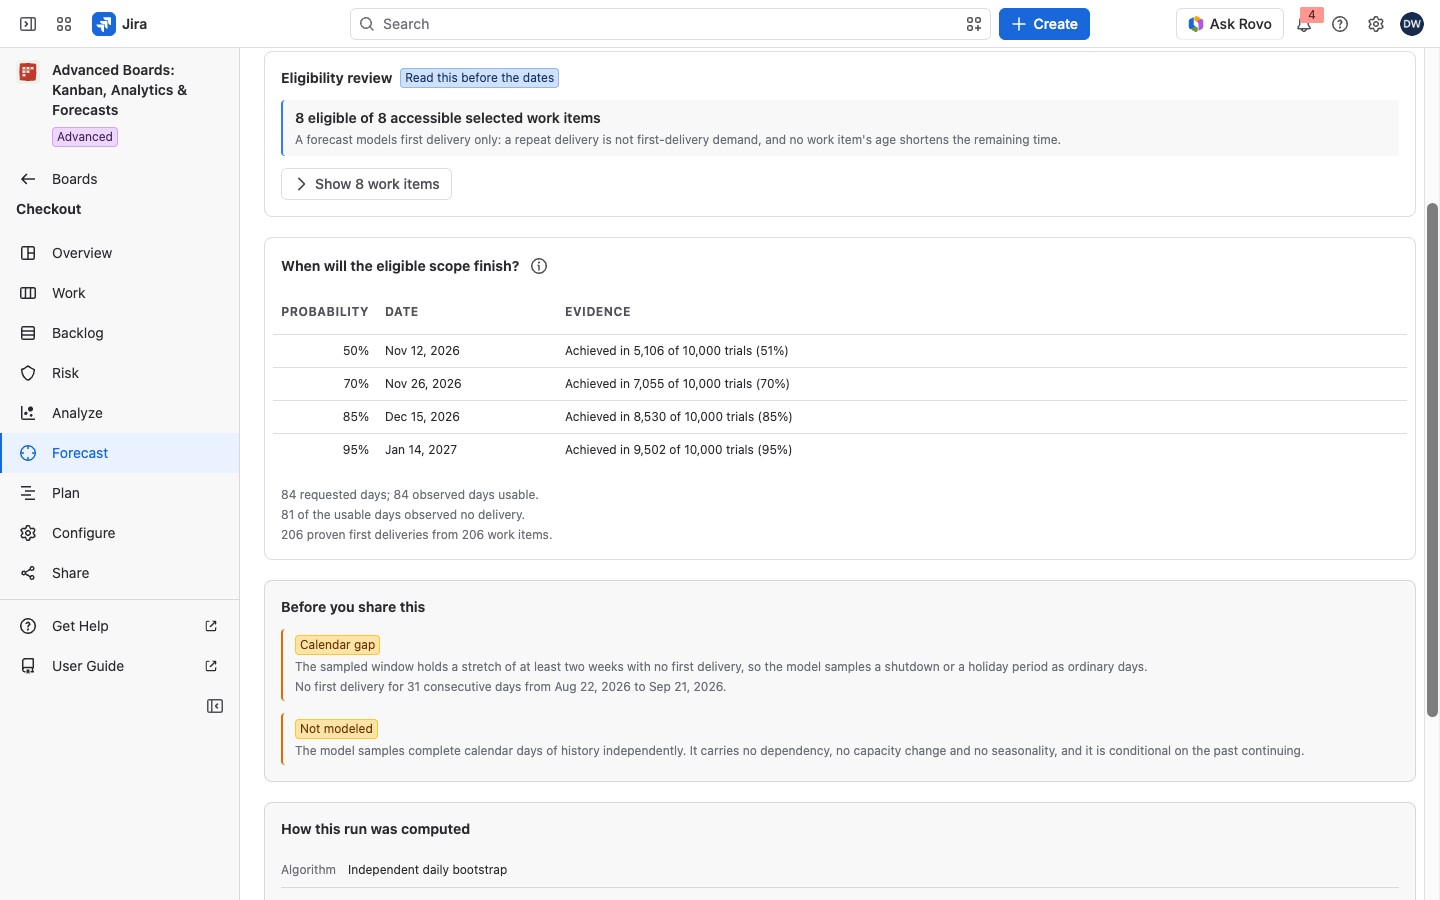1440x900 pixels.
Task: Click the Create button
Action: [x=1044, y=24]
